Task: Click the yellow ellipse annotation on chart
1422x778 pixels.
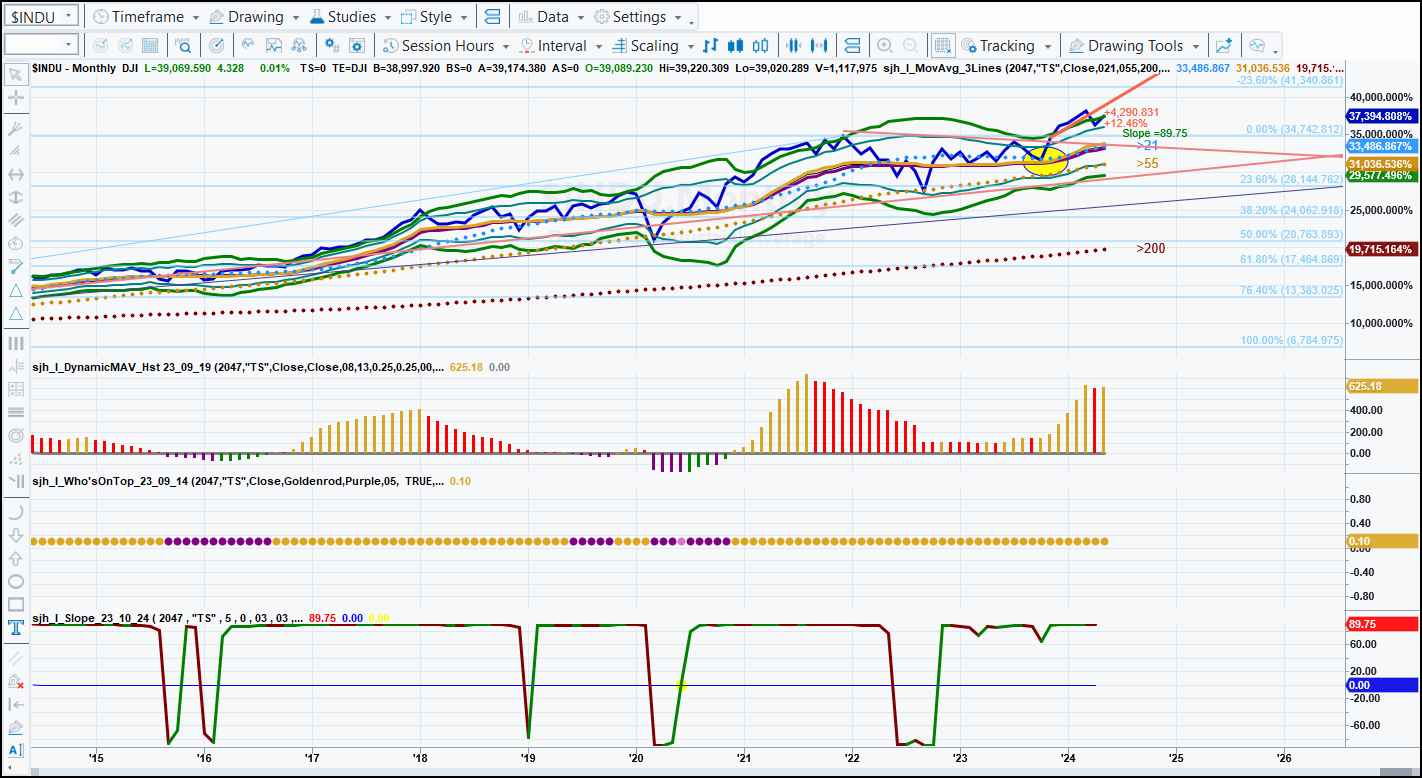Action: 1045,160
